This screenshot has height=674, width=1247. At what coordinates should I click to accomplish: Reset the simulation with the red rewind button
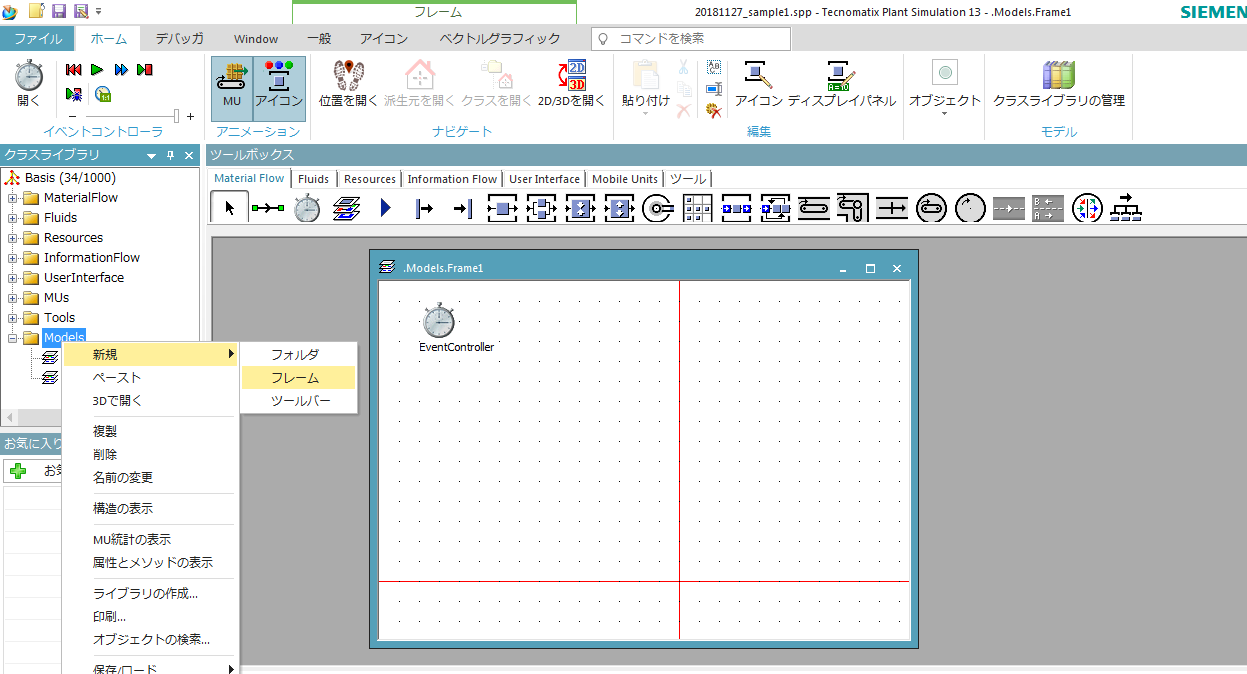(73, 70)
